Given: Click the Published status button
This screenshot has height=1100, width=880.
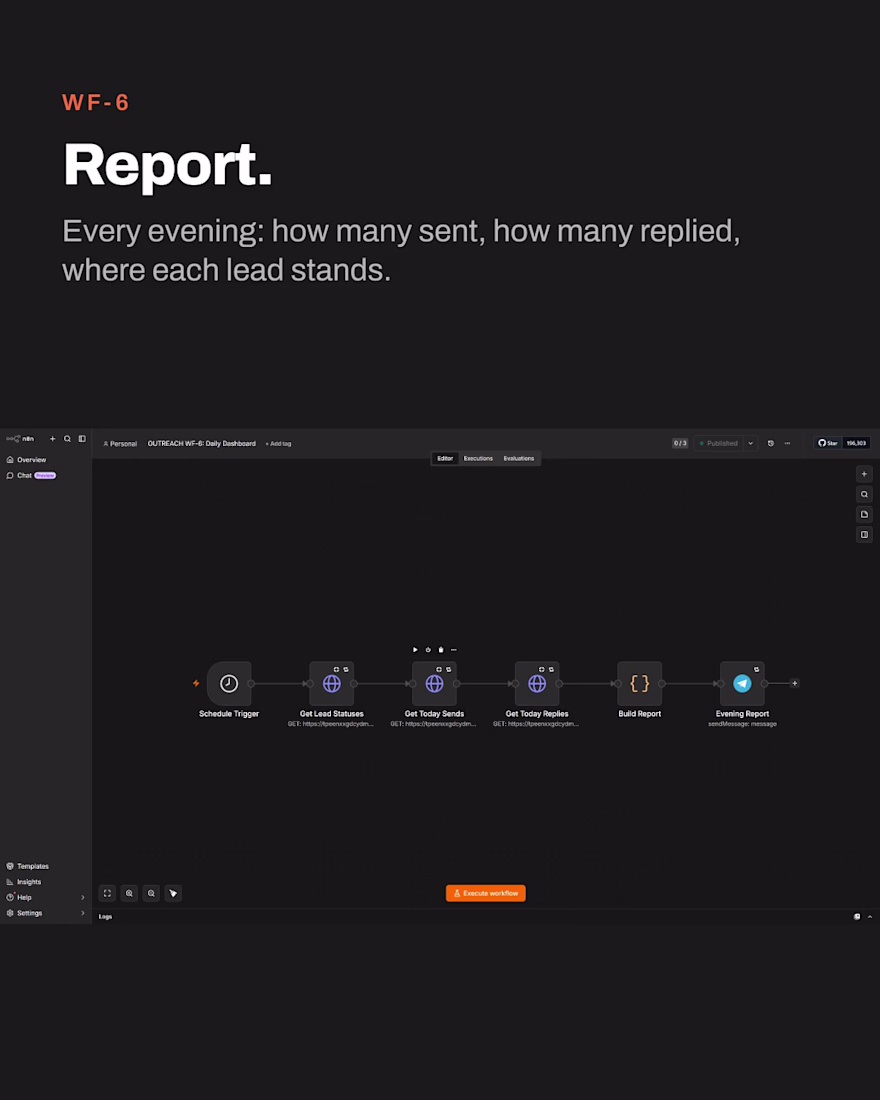Looking at the screenshot, I should [x=719, y=443].
